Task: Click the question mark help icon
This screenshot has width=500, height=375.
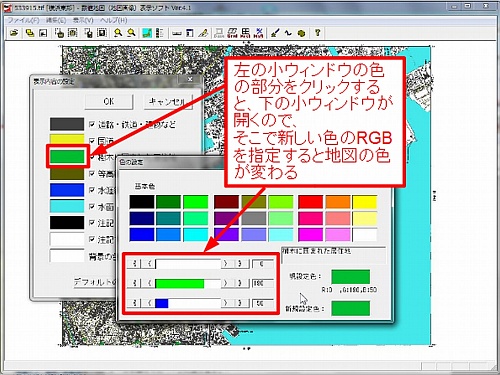Action: coord(317,33)
